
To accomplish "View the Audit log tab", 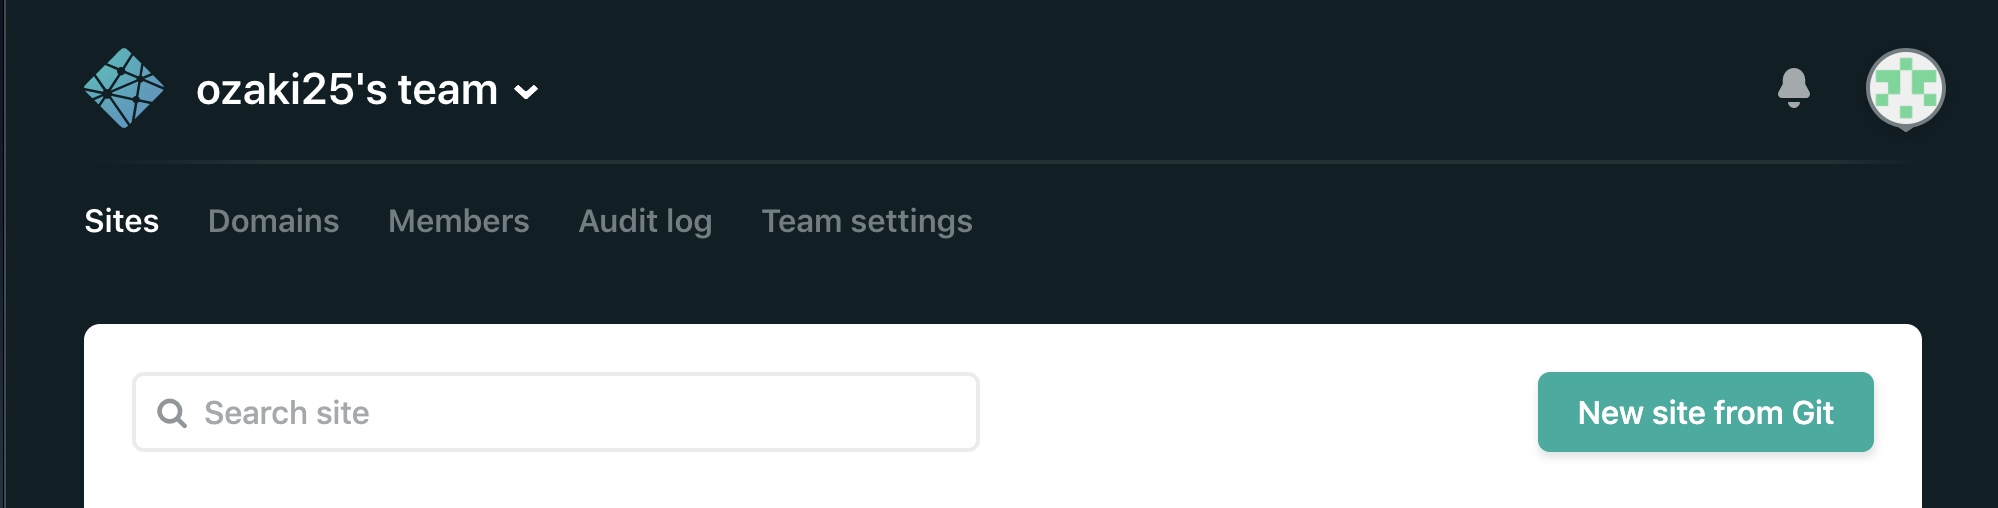I will 645,221.
